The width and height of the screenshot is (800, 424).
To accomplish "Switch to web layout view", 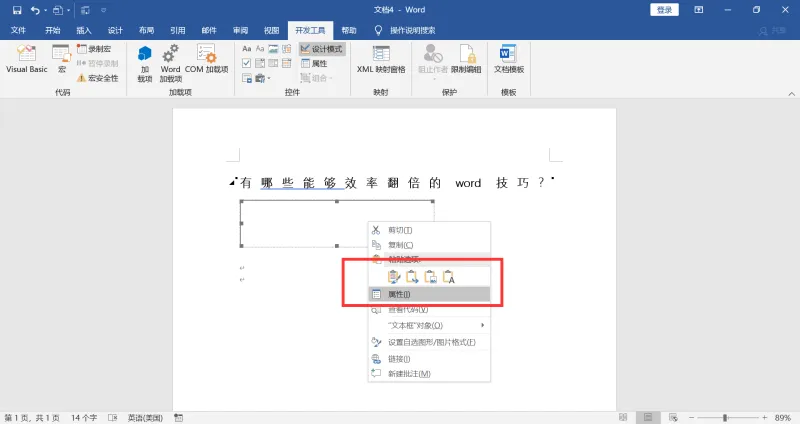I will (673, 417).
